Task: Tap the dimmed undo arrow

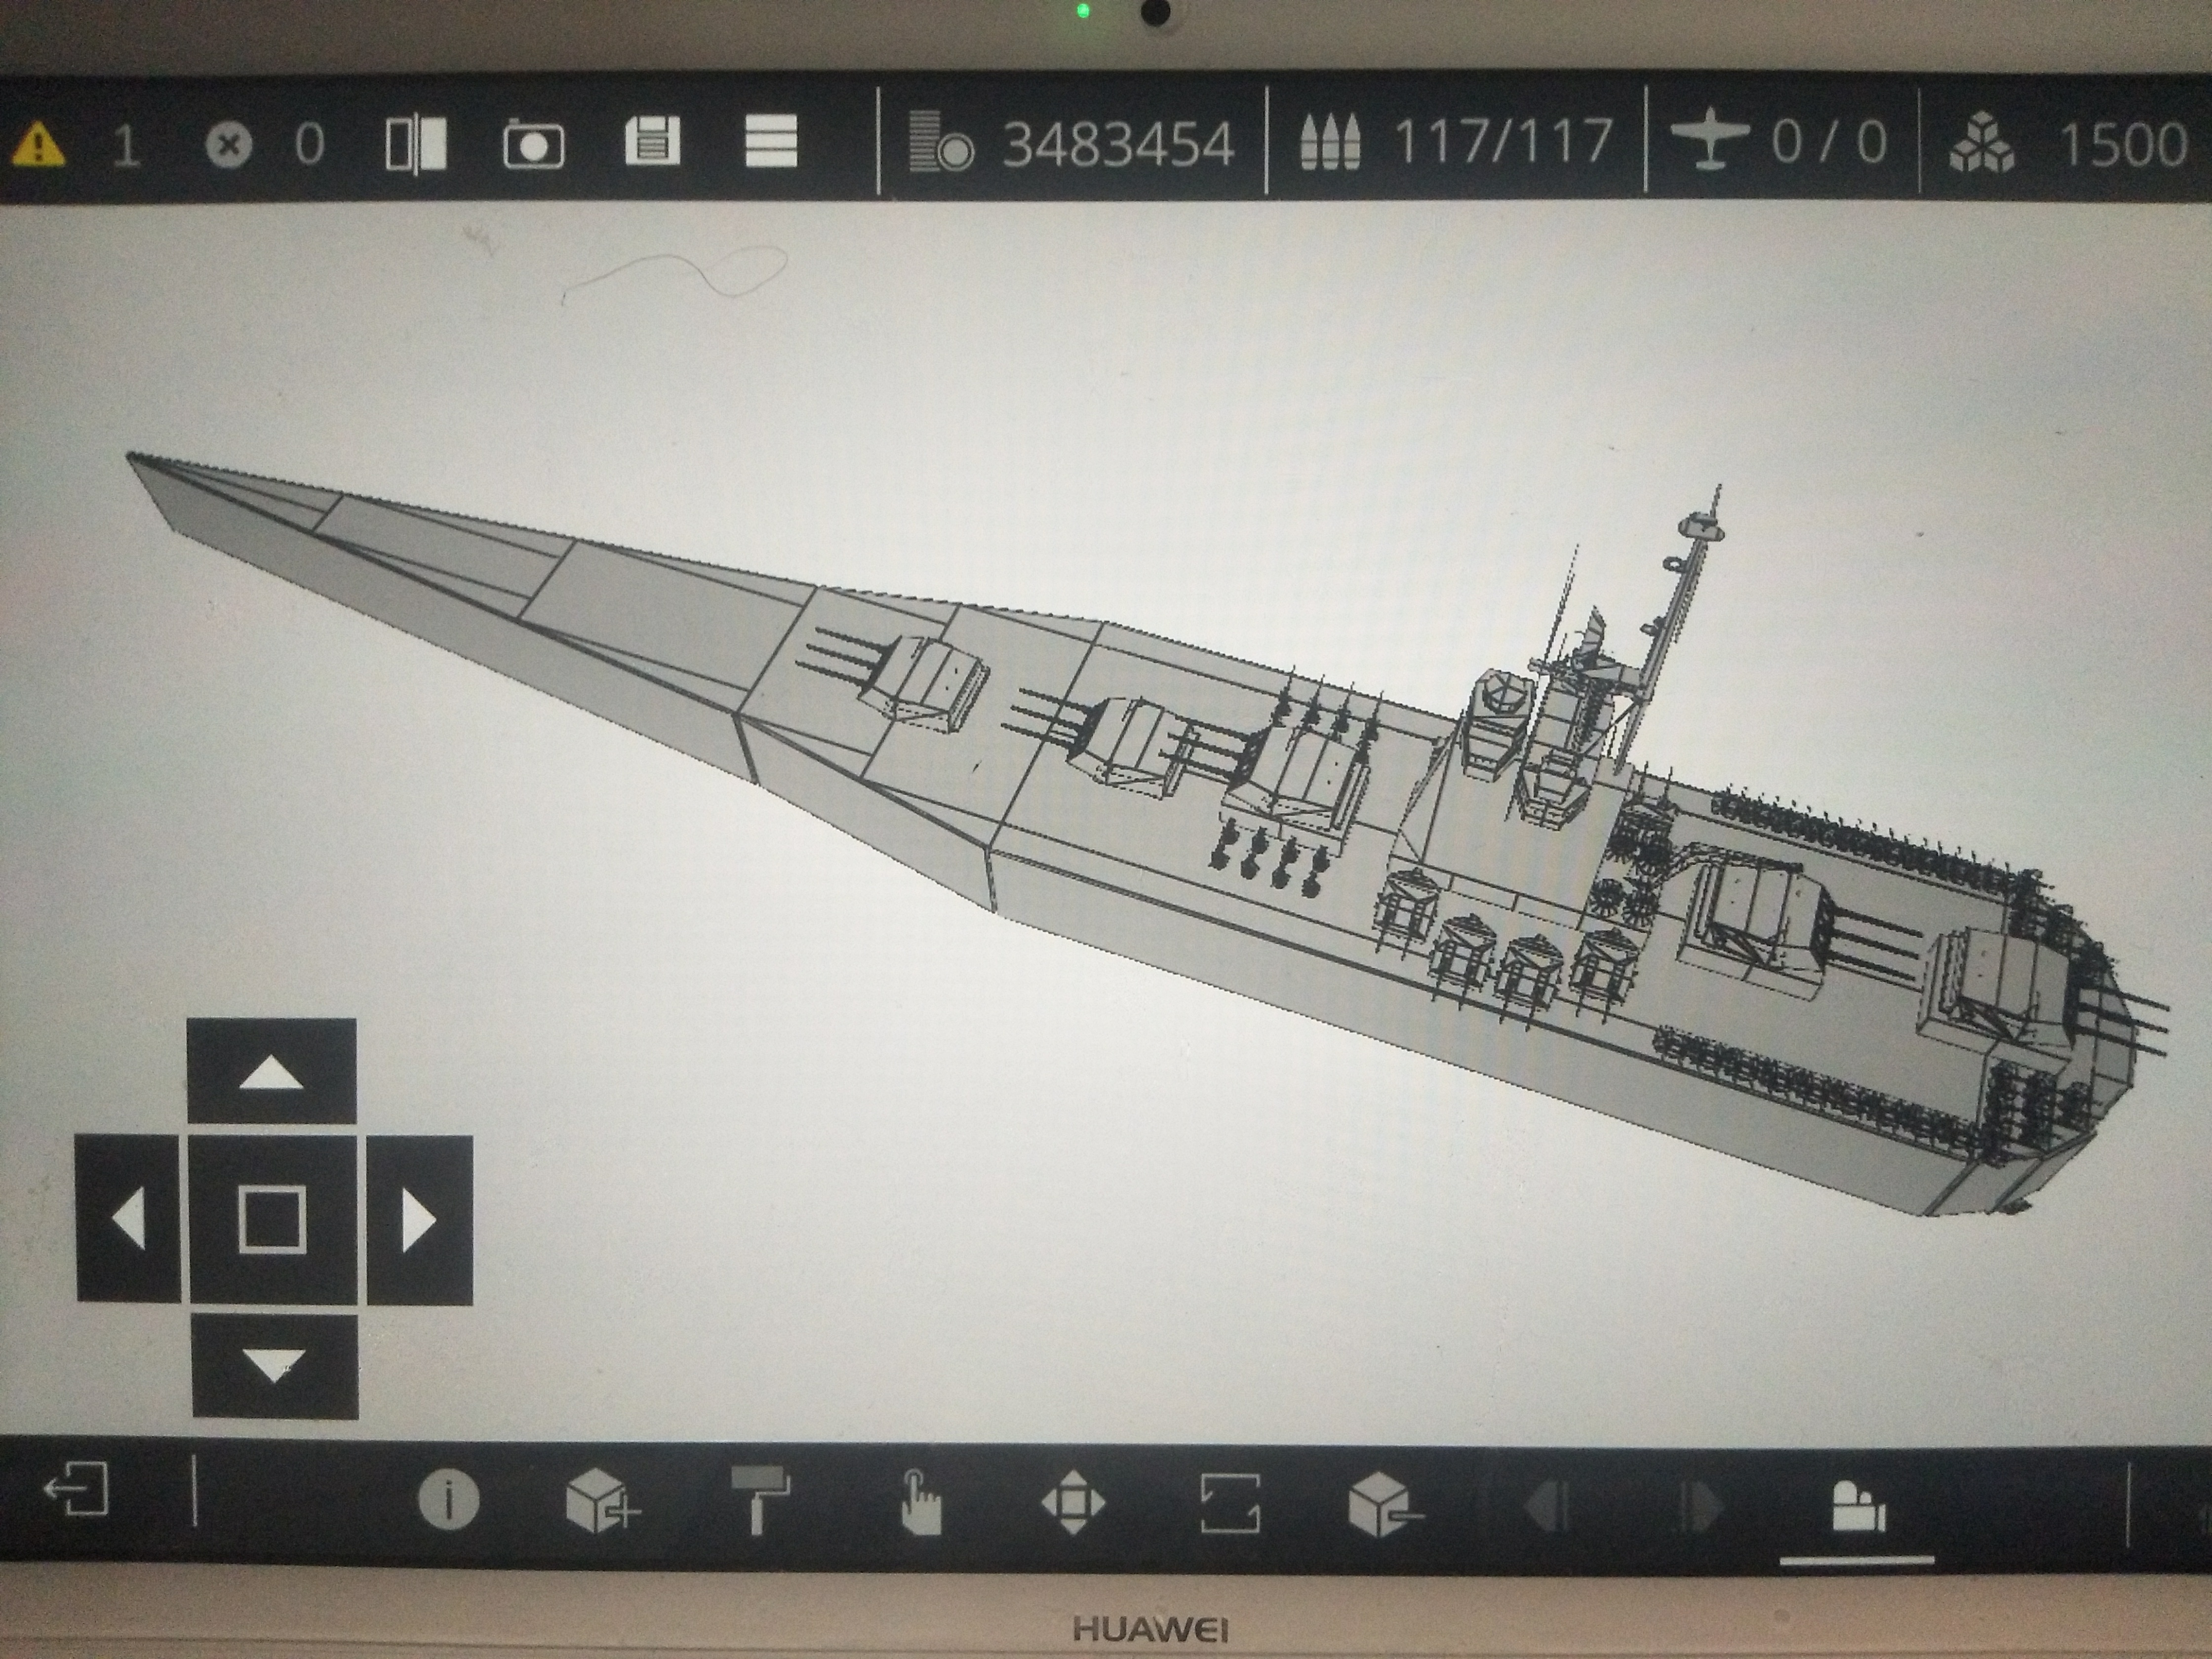Action: [1546, 1506]
